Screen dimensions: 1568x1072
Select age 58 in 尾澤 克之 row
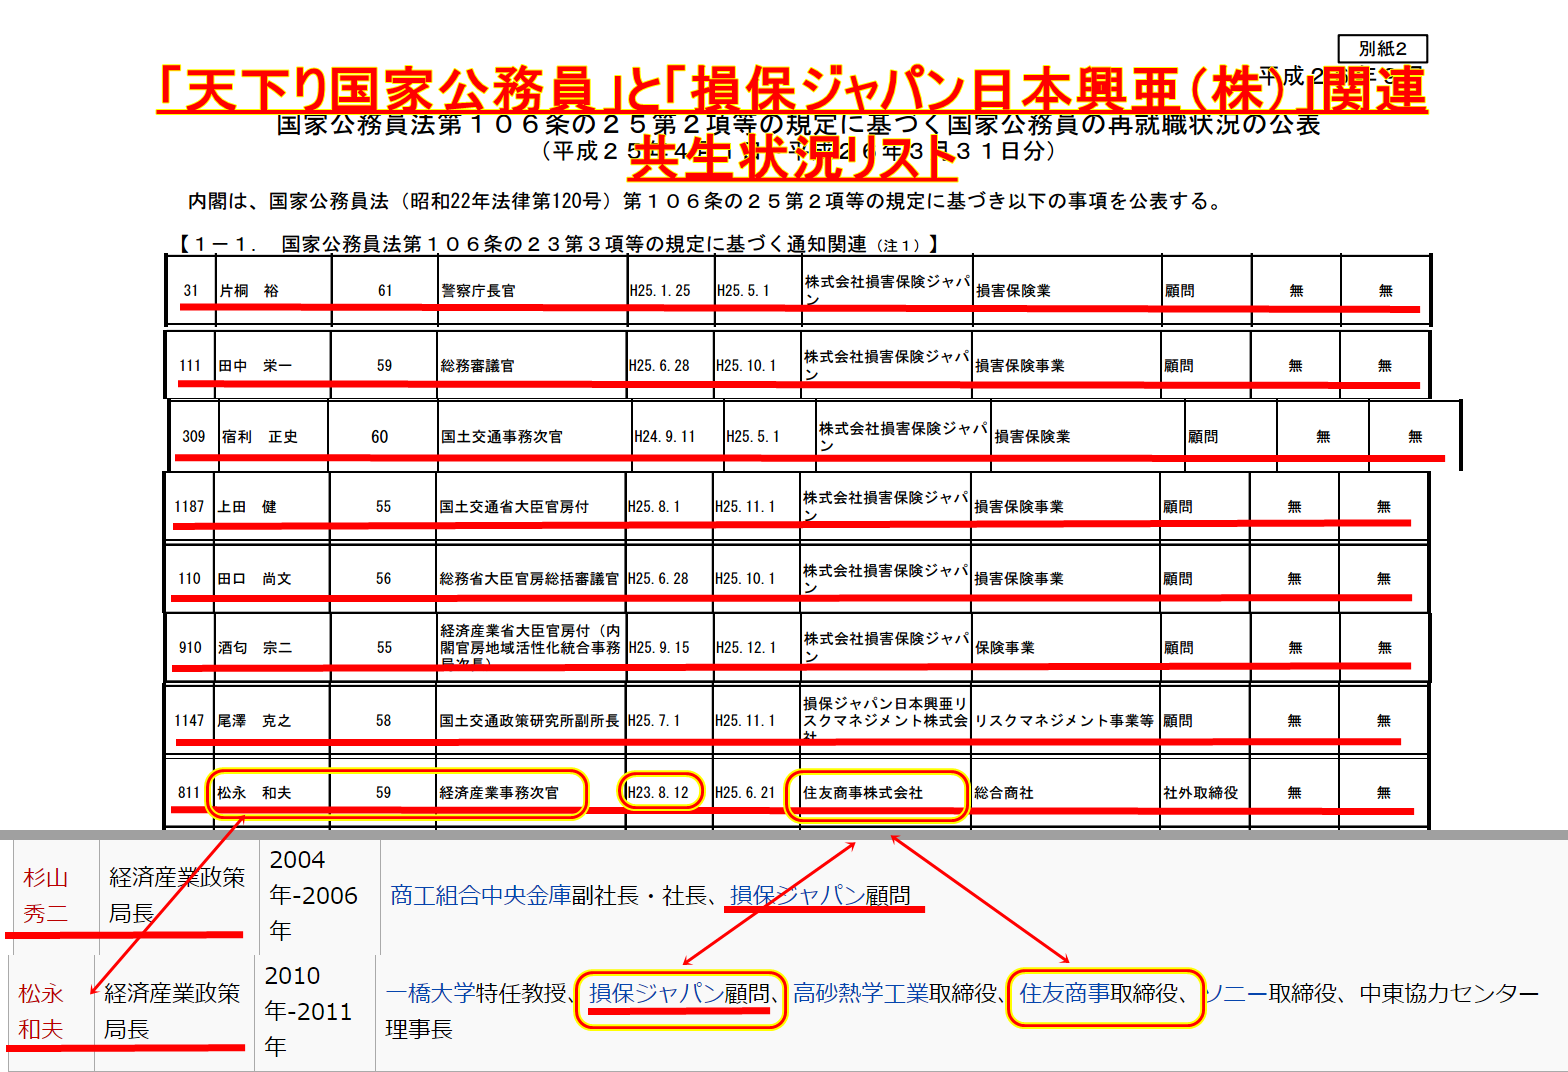tap(384, 721)
